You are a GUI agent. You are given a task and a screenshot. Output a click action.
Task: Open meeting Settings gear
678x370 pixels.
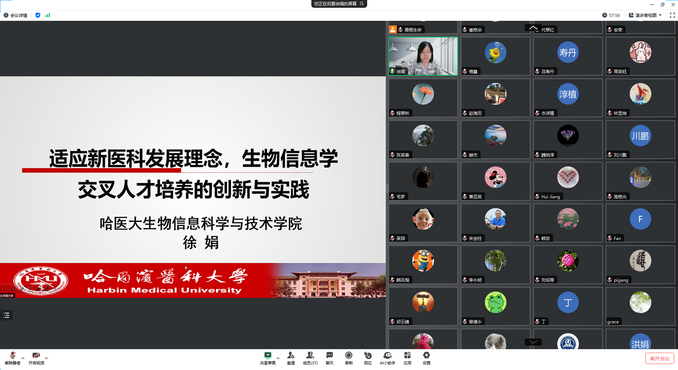tap(426, 358)
